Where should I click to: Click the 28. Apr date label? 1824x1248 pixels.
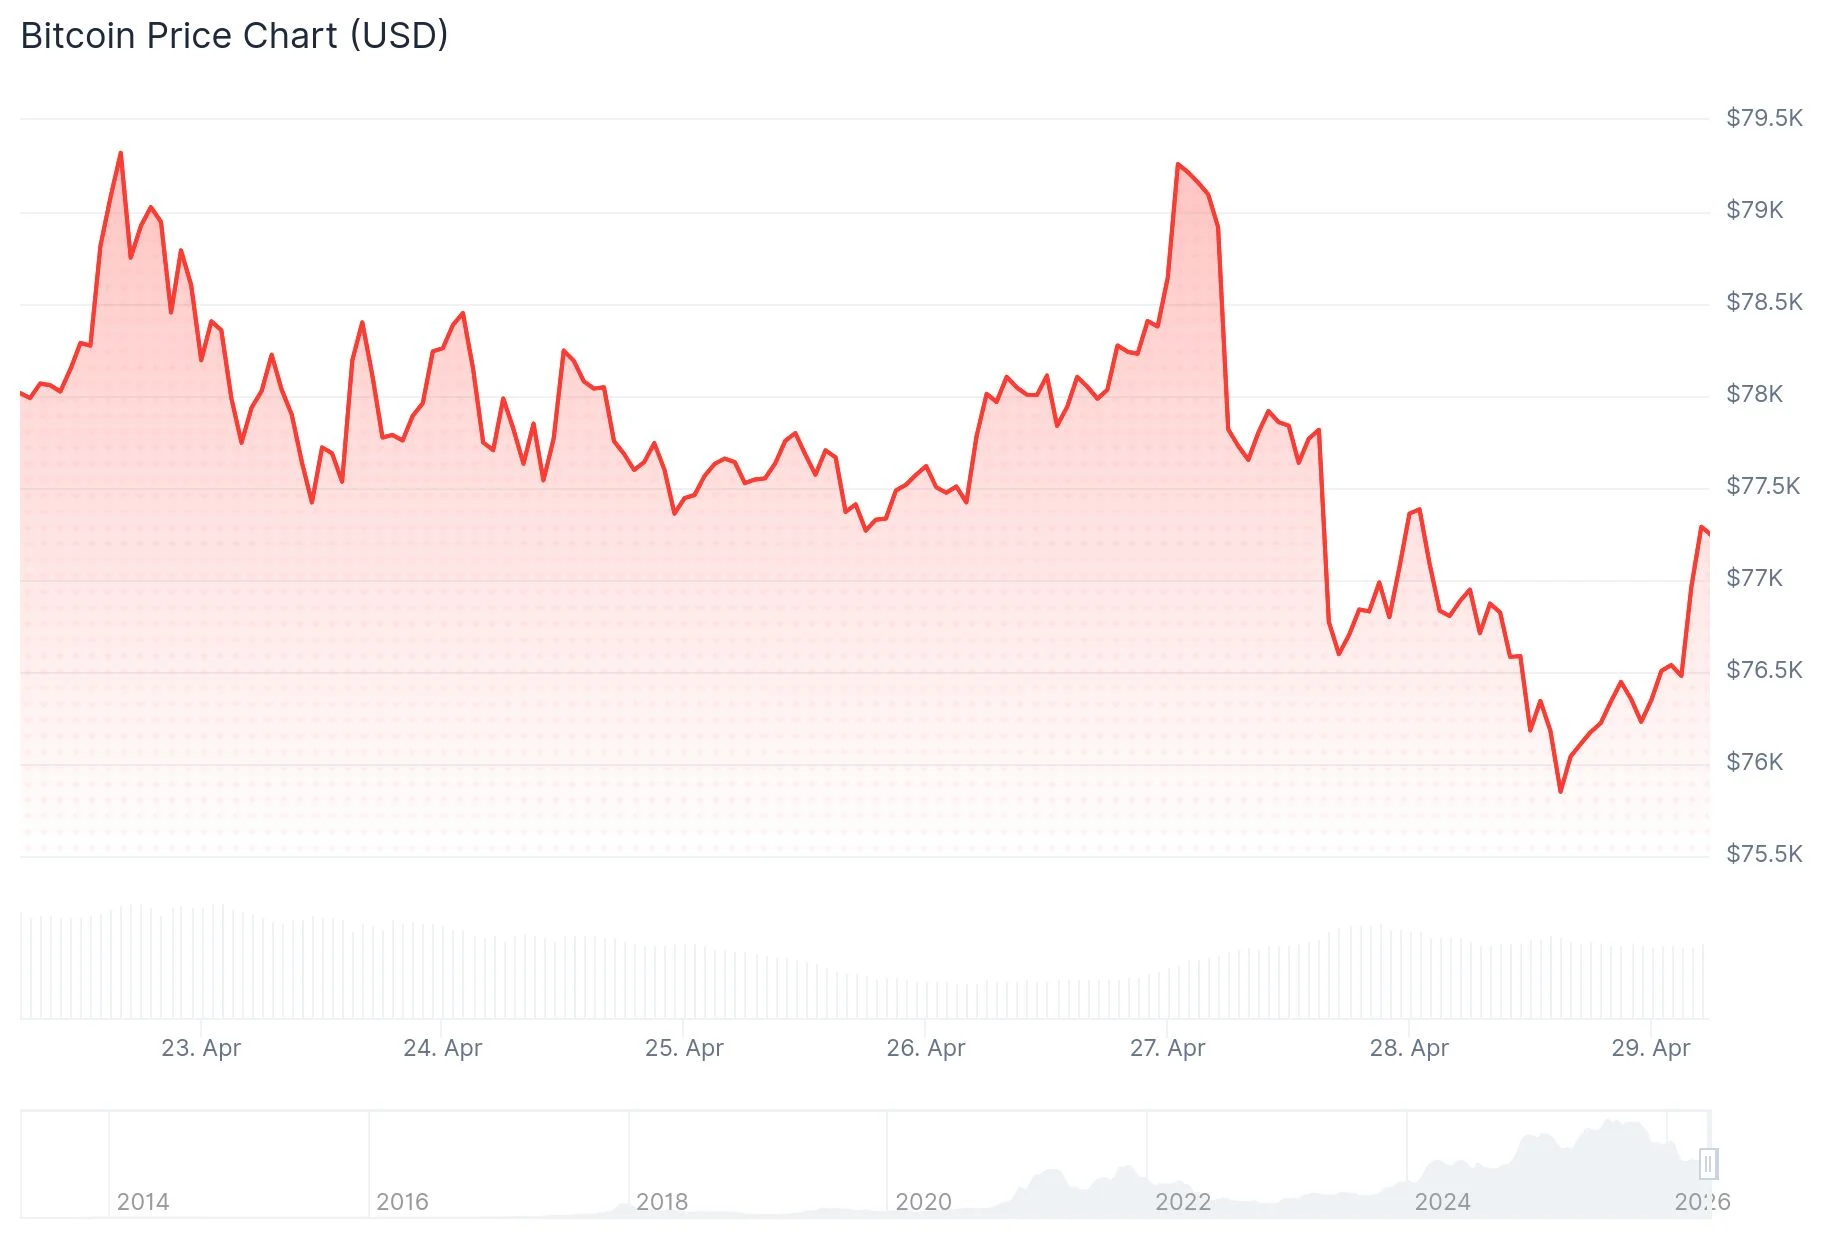pyautogui.click(x=1409, y=1048)
